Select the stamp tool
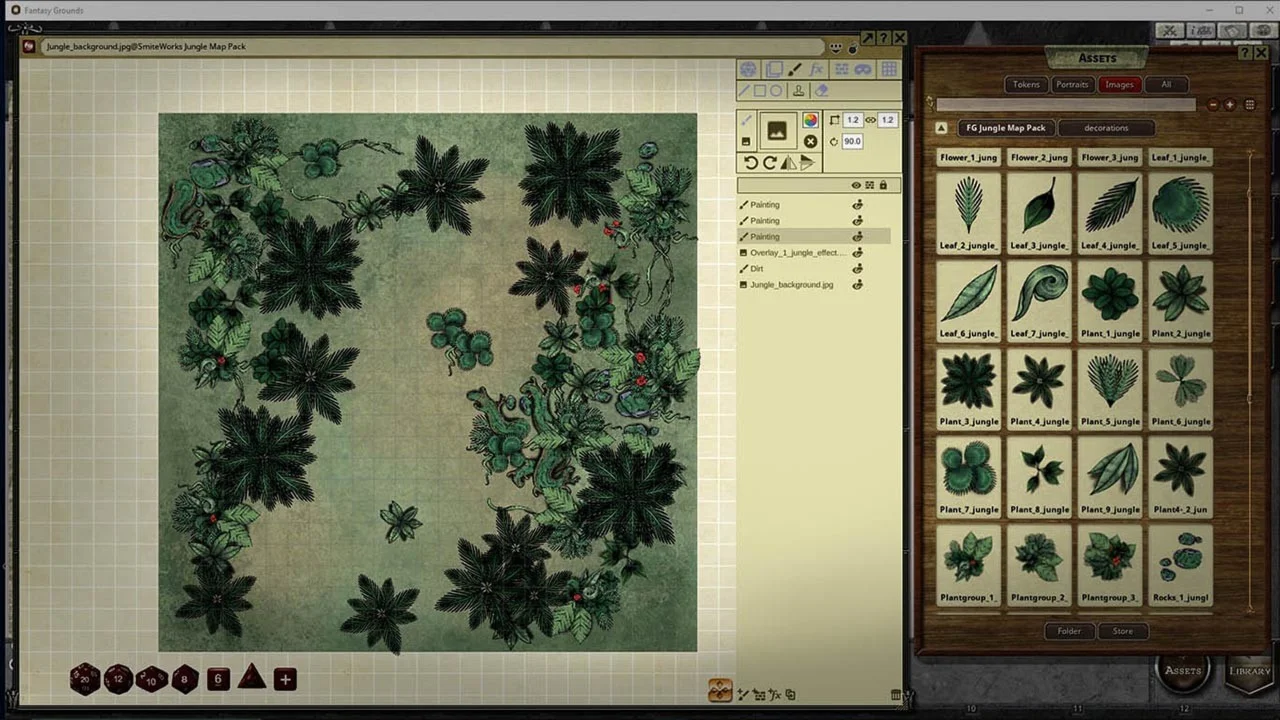Viewport: 1280px width, 720px height. pyautogui.click(x=798, y=91)
